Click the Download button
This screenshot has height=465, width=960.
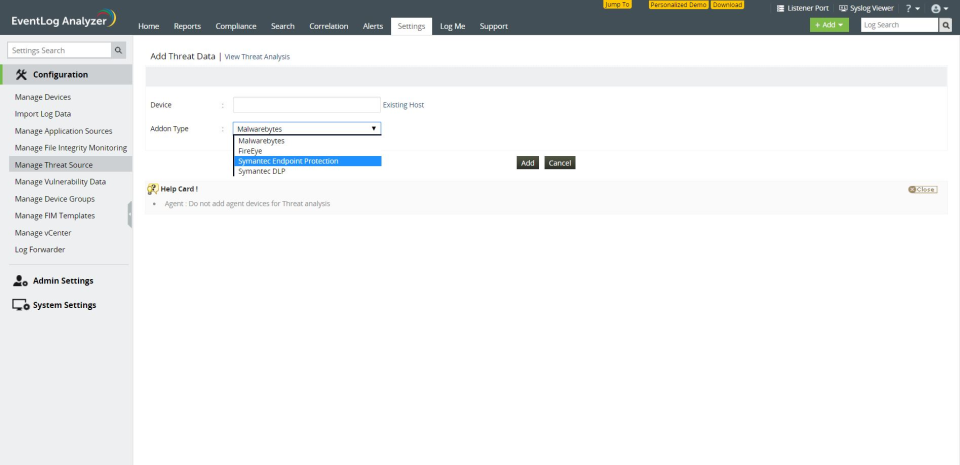pyautogui.click(x=727, y=4)
